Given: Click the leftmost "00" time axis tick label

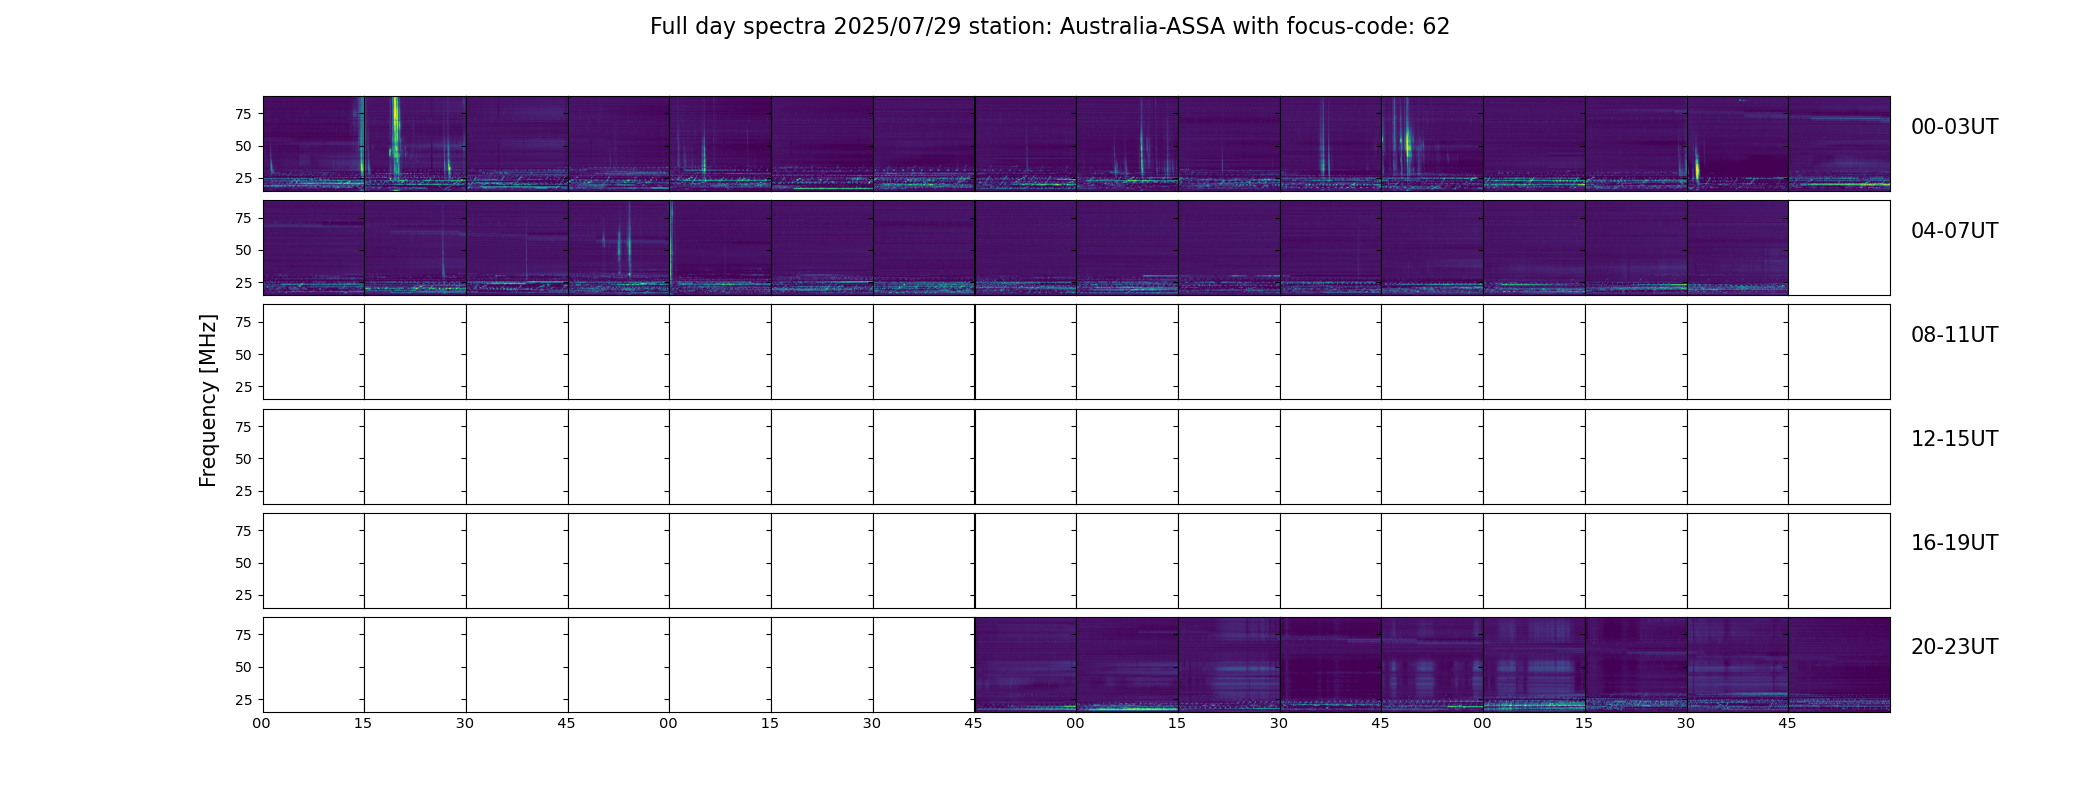Looking at the screenshot, I should click(x=261, y=723).
